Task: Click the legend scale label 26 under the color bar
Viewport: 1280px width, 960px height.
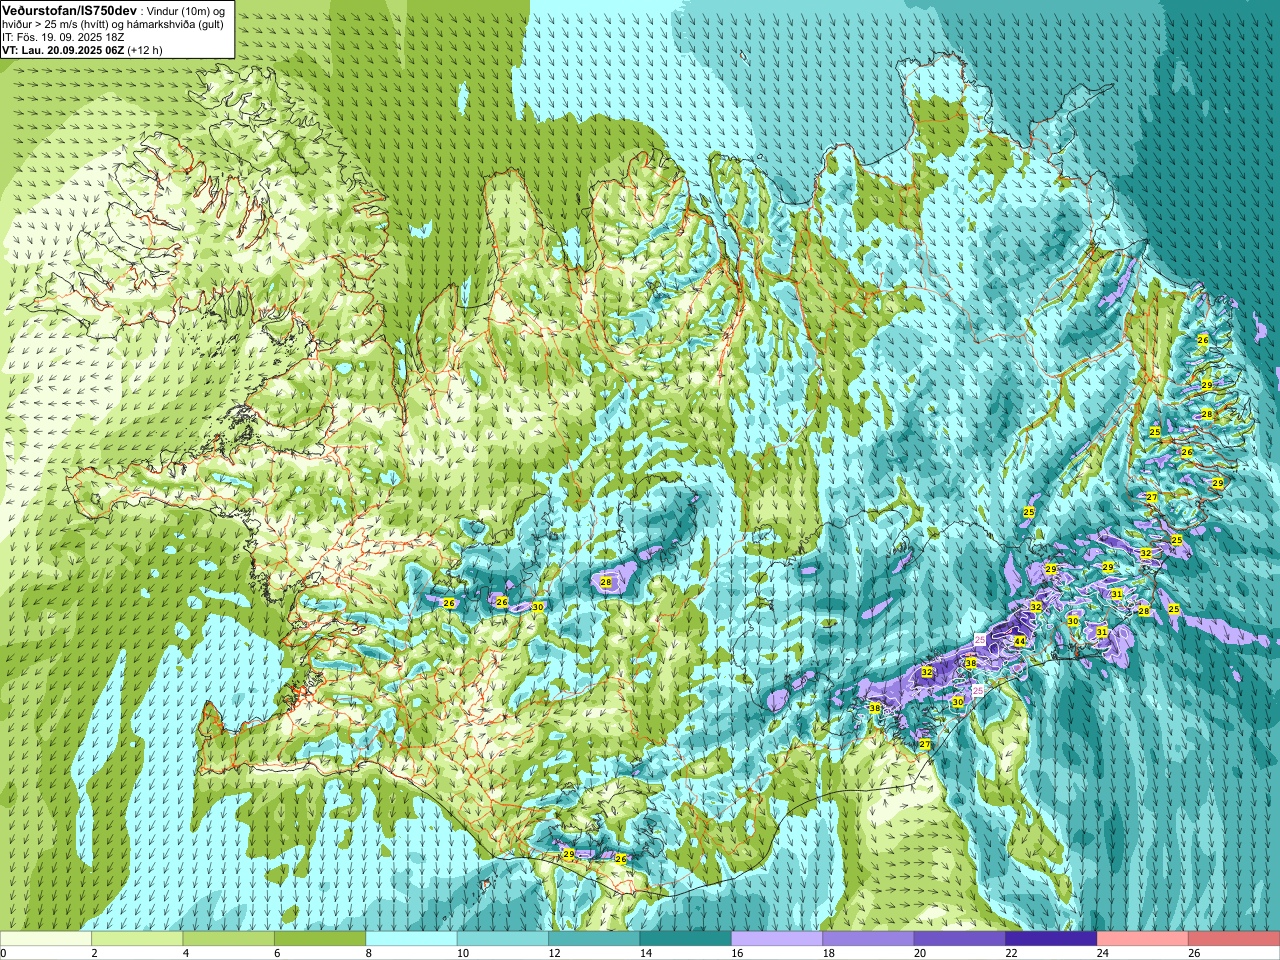Action: tap(1194, 954)
